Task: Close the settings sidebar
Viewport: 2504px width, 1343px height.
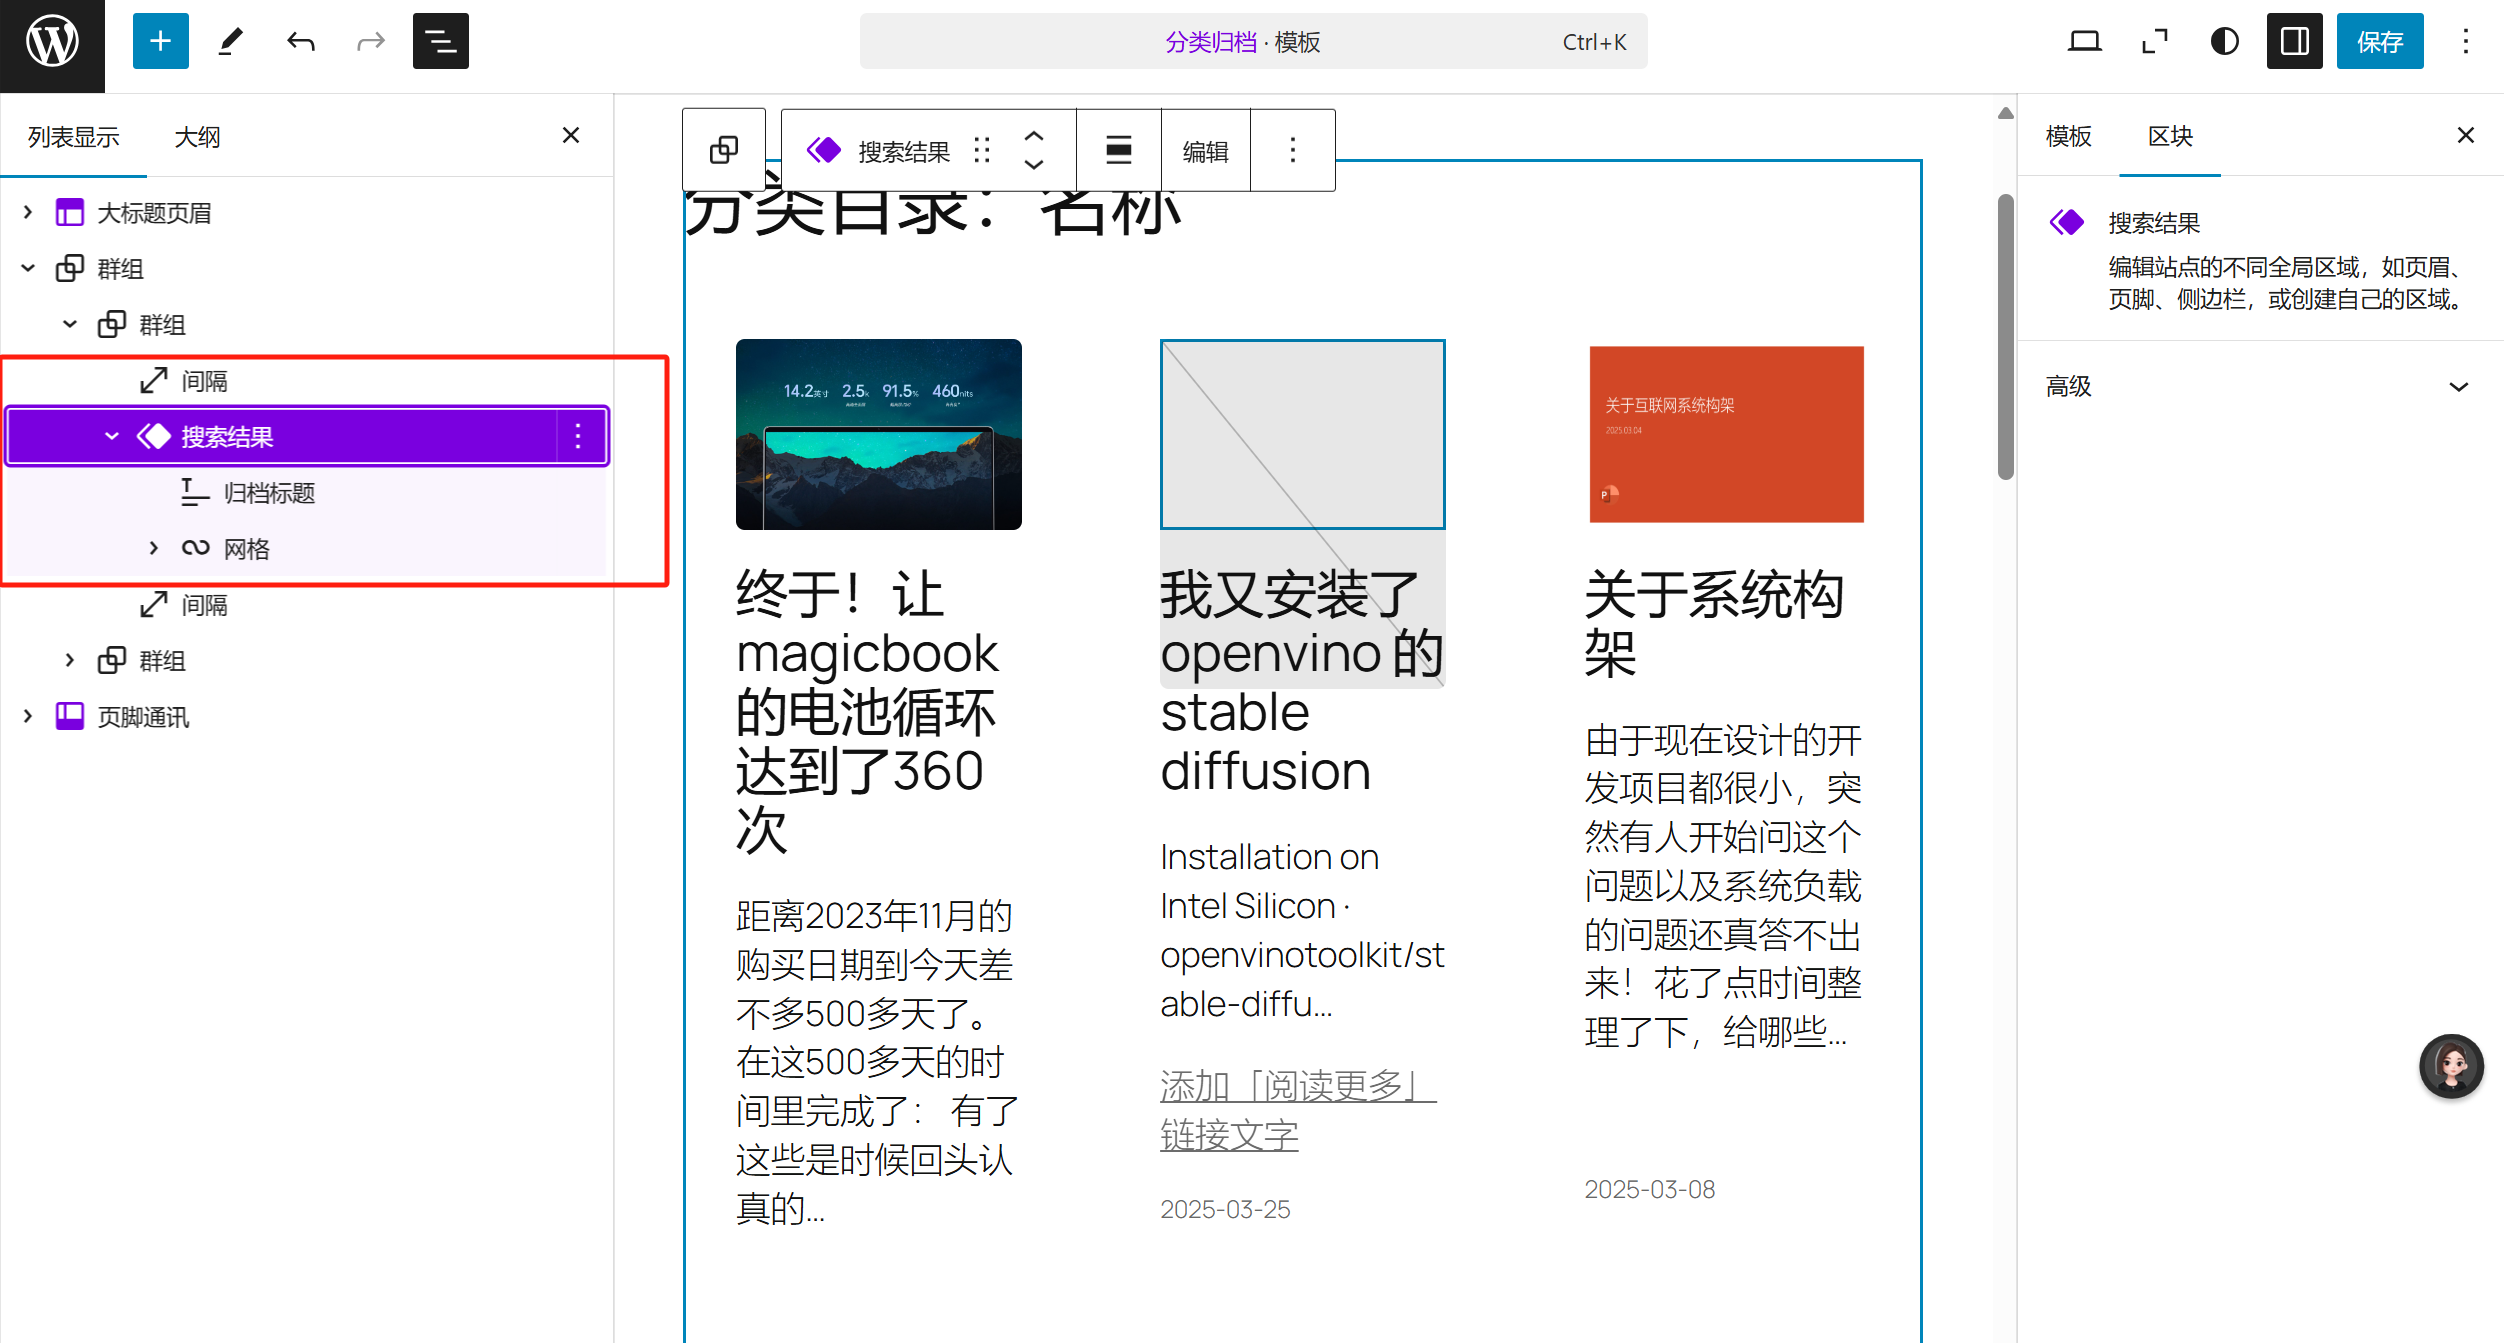Action: pos(2466,135)
